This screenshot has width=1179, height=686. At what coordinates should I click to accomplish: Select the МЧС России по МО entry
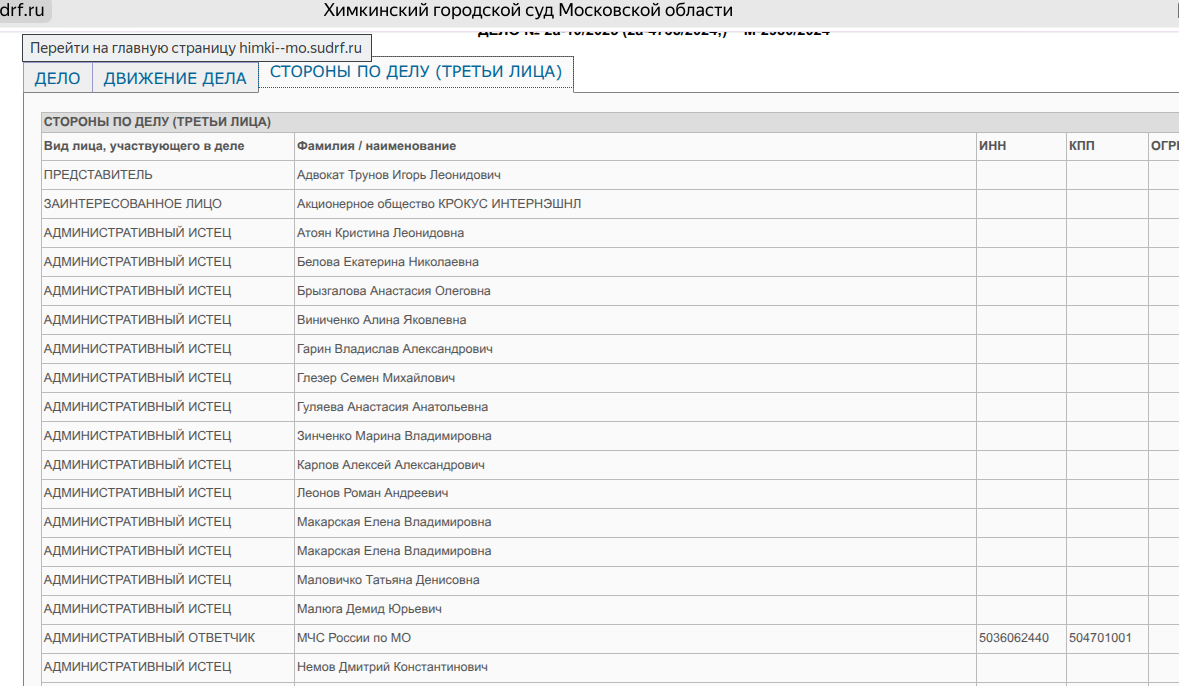(354, 638)
